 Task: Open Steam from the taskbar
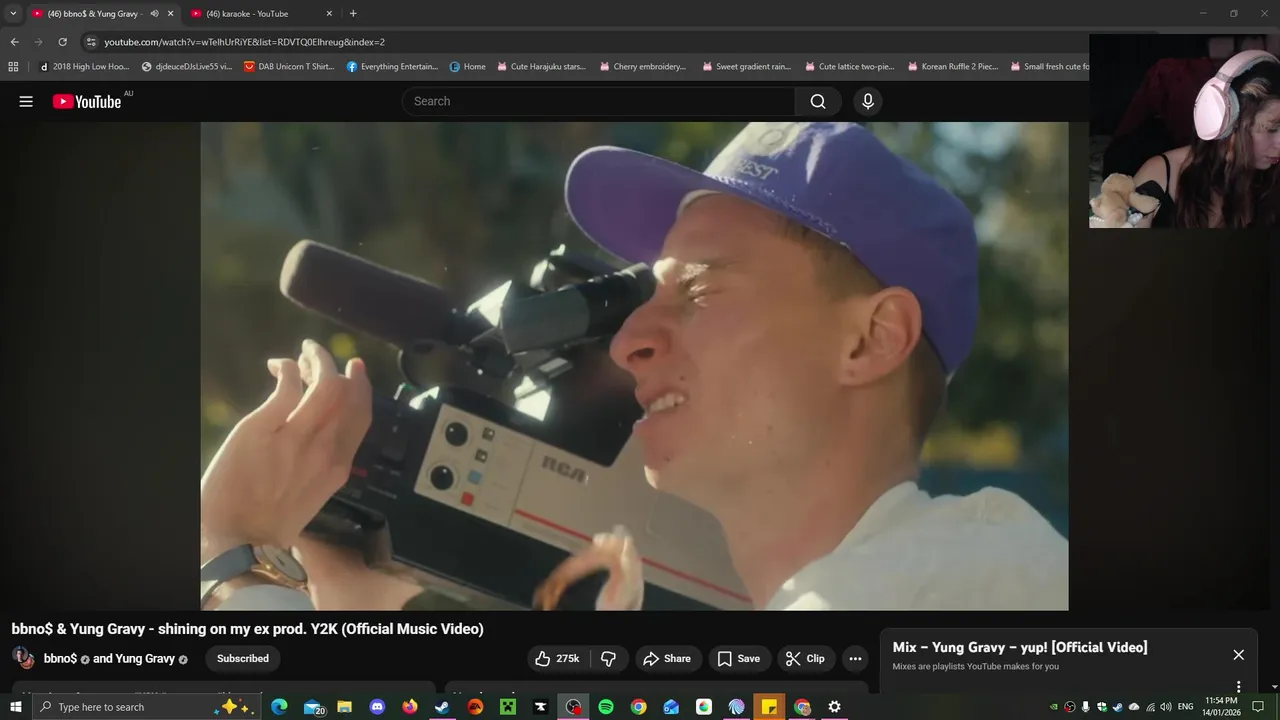pyautogui.click(x=442, y=707)
